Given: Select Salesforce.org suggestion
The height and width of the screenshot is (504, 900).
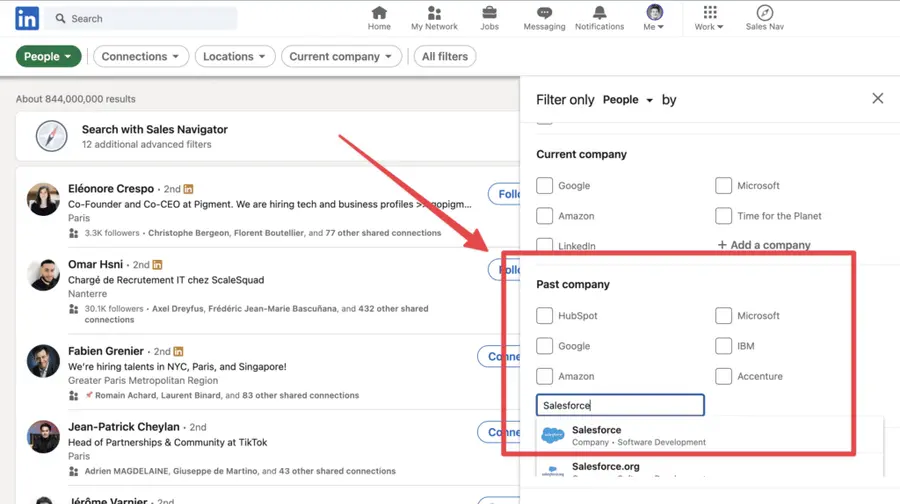Looking at the screenshot, I should click(x=709, y=467).
